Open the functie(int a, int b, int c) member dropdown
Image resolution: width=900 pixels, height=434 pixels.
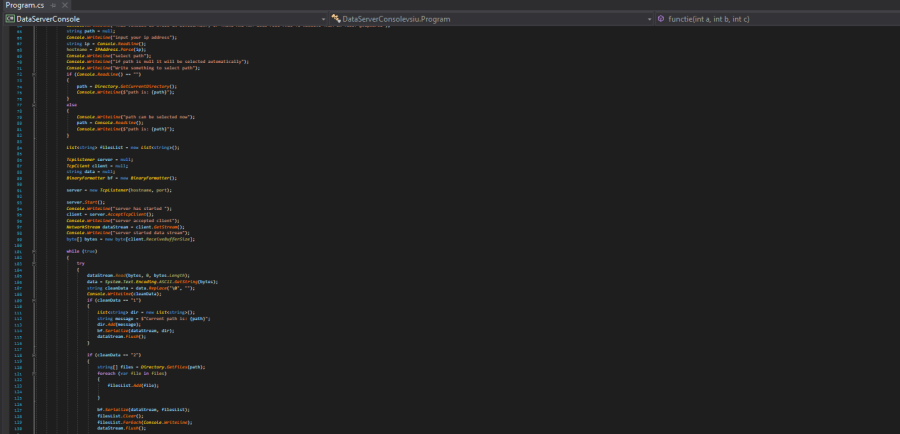point(778,19)
